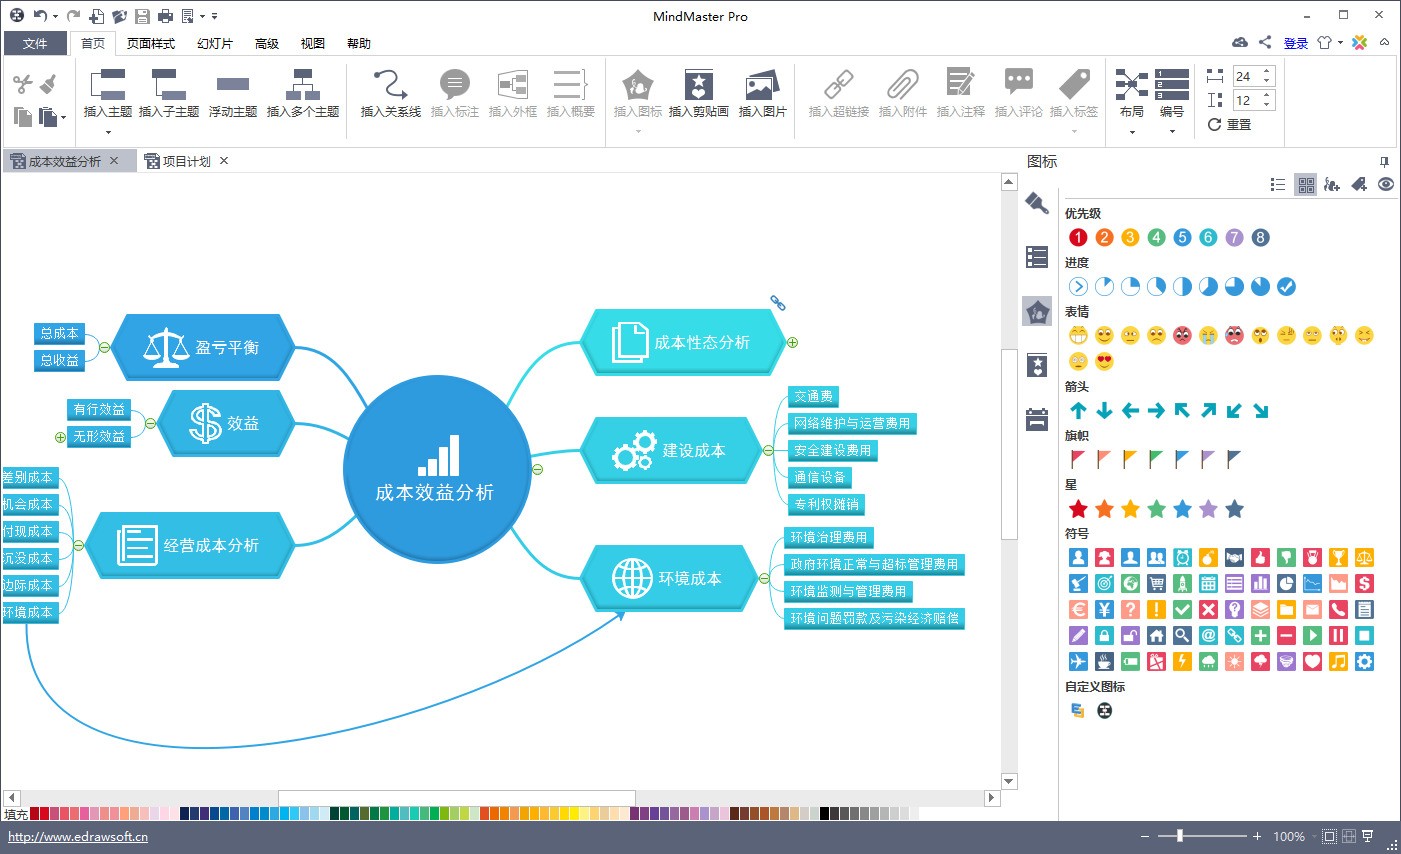The image size is (1401, 854).
Task: Open the 布局 layout dropdown
Action: (1132, 132)
